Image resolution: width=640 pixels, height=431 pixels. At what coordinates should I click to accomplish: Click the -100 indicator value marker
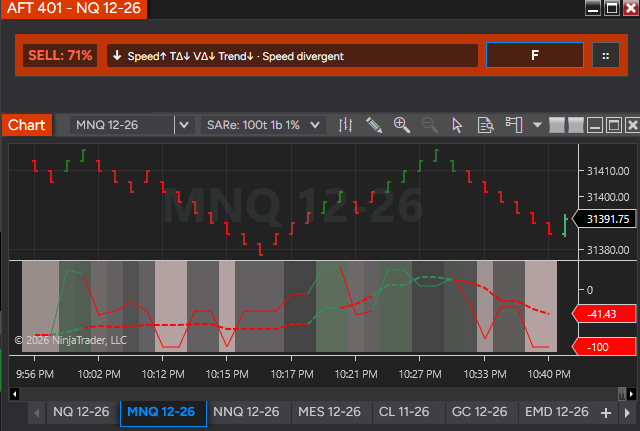(x=604, y=347)
